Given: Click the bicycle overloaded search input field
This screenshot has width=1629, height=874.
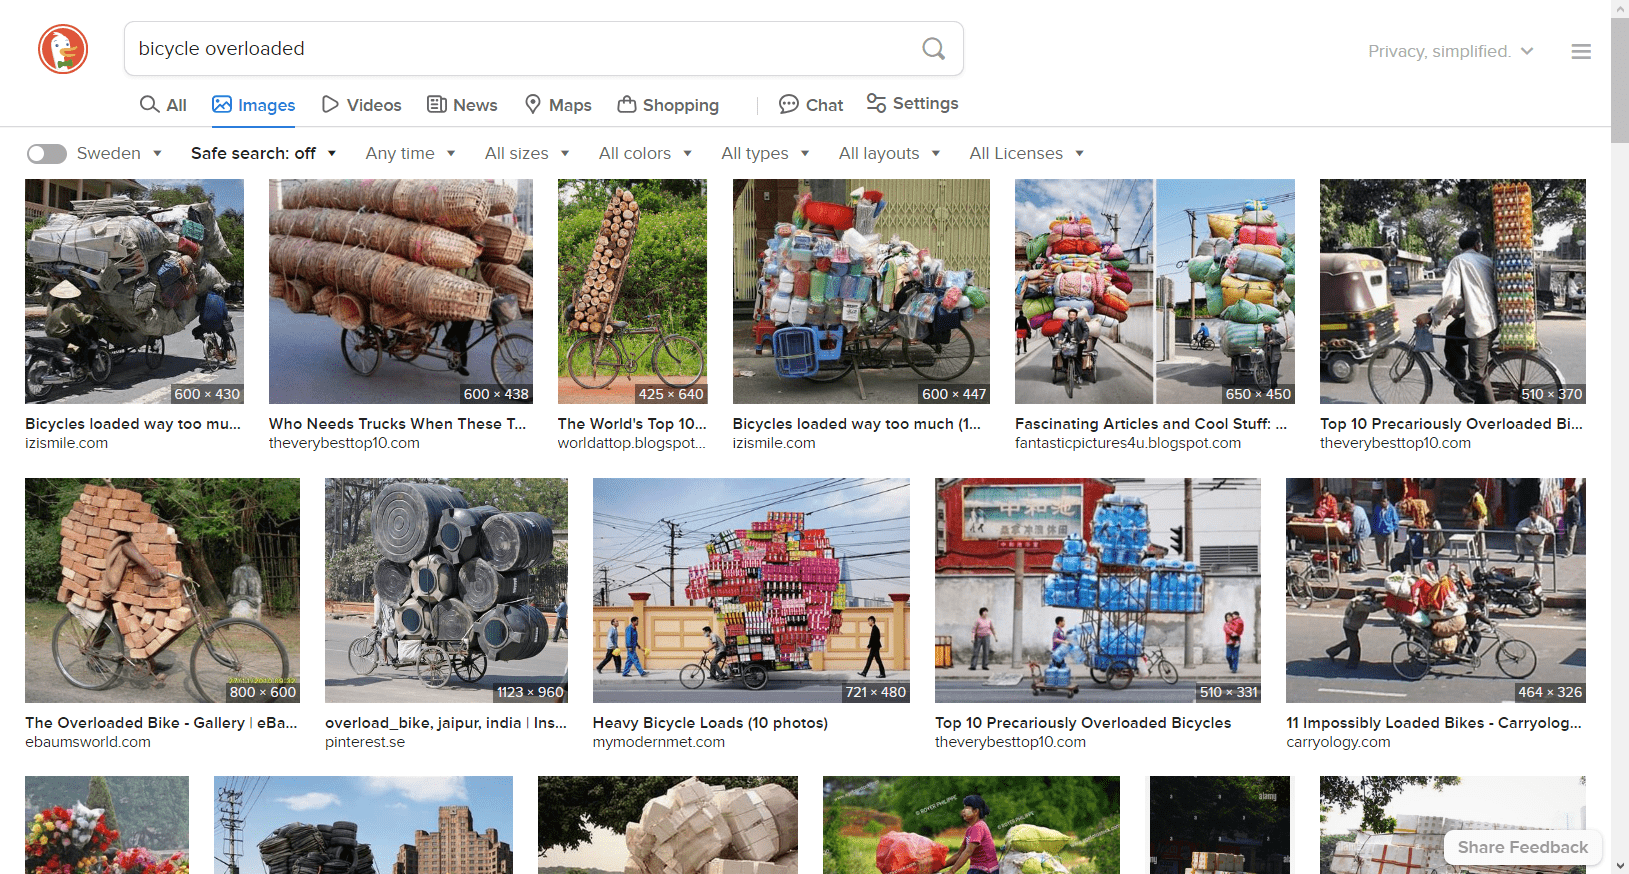Looking at the screenshot, I should coord(520,49).
